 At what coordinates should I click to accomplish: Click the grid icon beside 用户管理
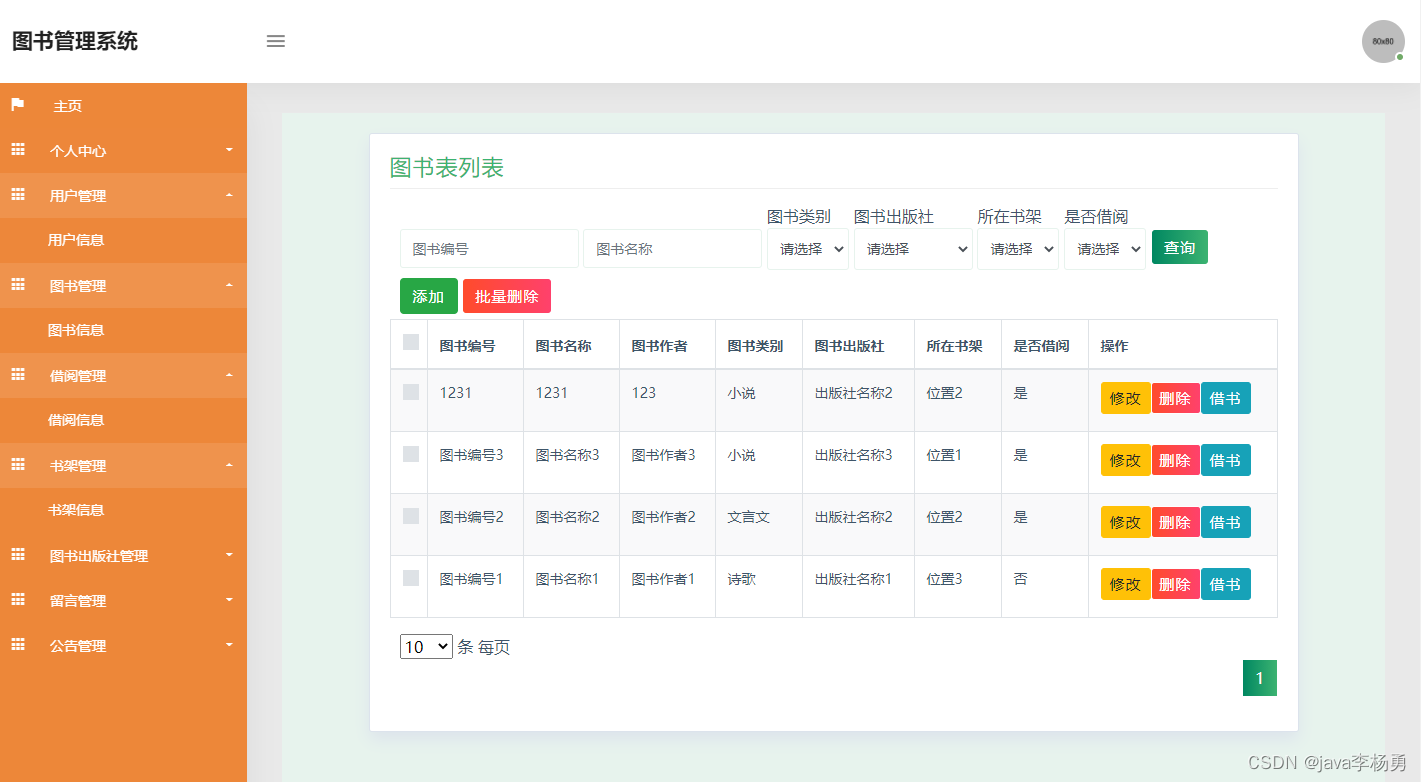pos(17,195)
